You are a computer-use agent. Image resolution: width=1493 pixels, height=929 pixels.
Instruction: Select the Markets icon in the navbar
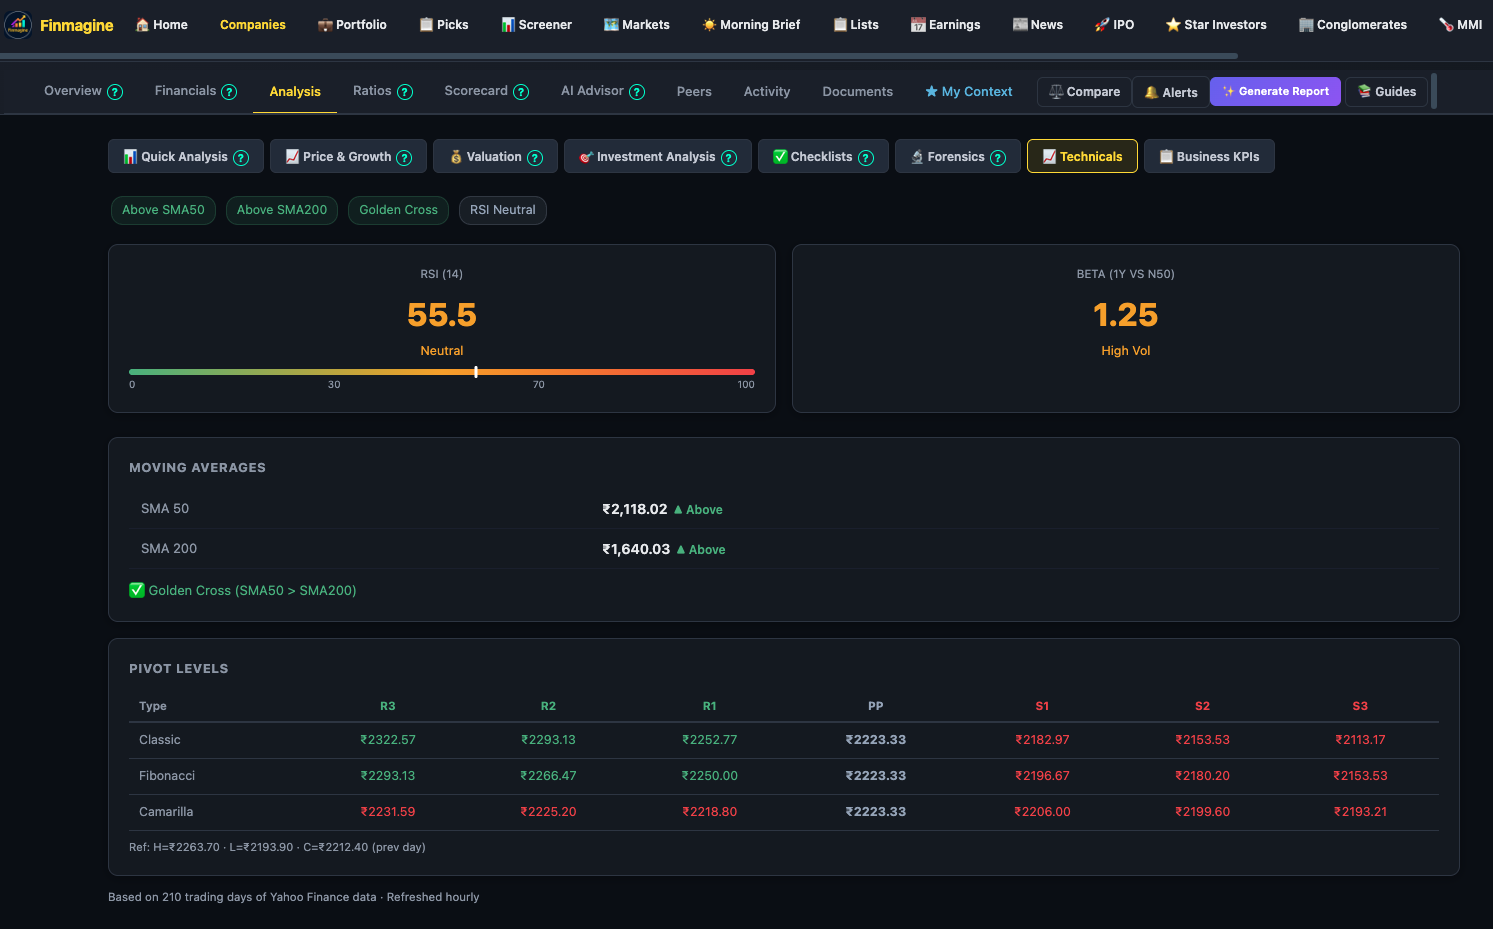click(x=609, y=23)
